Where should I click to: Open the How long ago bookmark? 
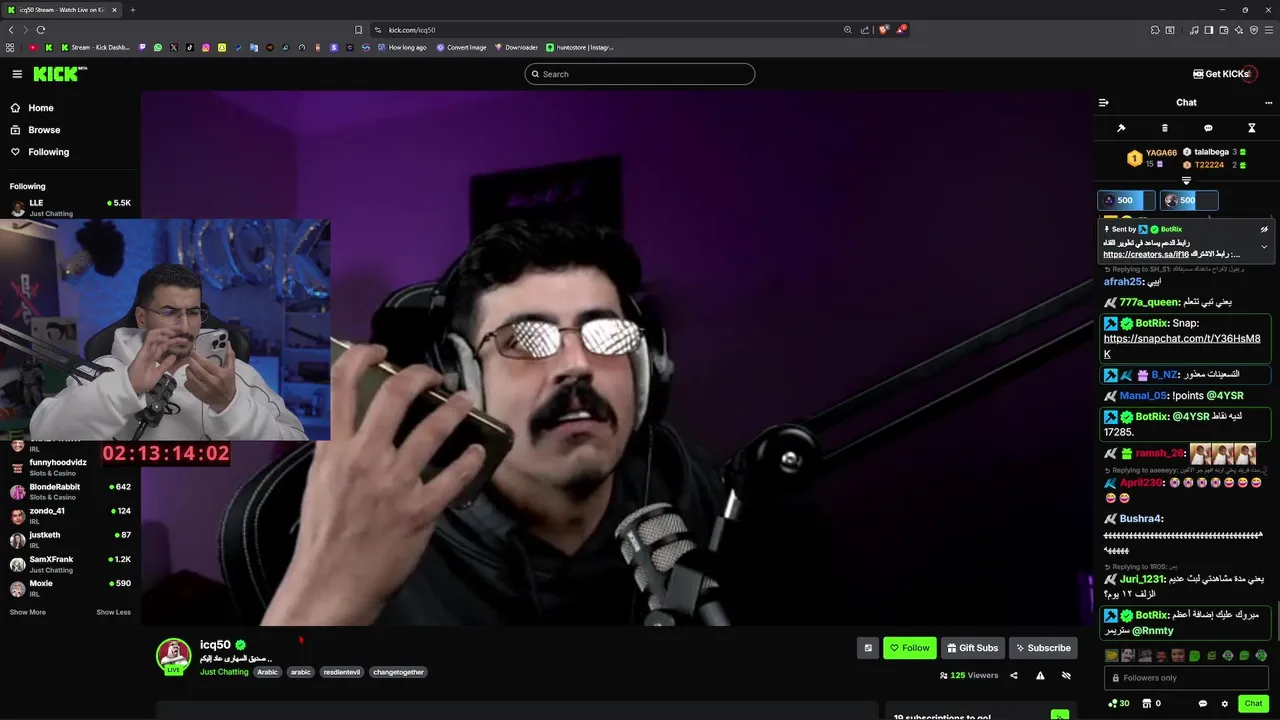[401, 47]
